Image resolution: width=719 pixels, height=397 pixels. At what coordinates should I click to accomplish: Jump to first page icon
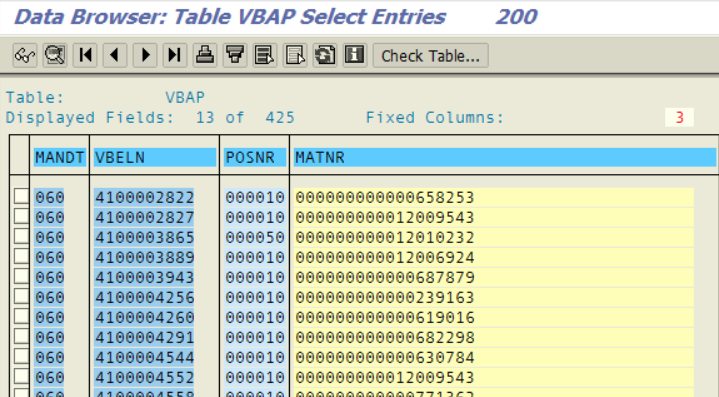tap(85, 55)
